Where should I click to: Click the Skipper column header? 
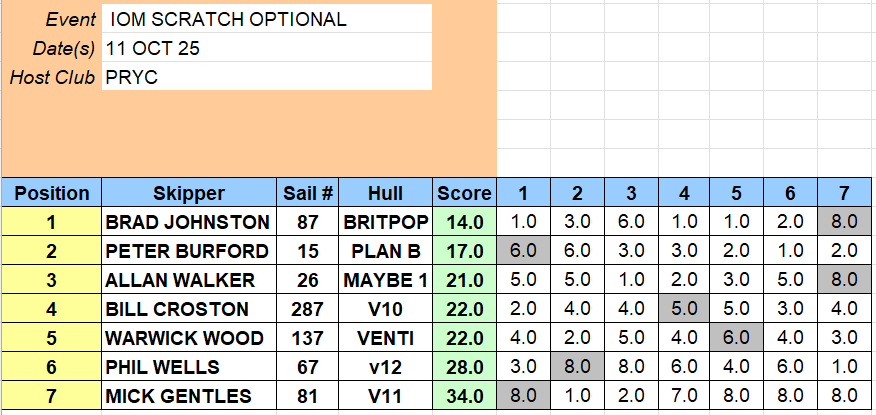coord(189,193)
